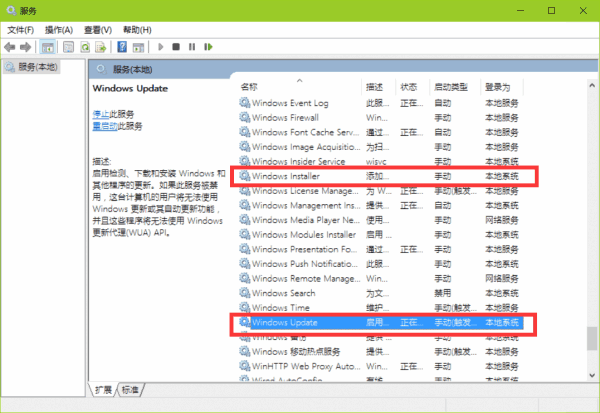The width and height of the screenshot is (600, 413).
Task: Click the 重启动 link to restart service
Action: pos(104,126)
